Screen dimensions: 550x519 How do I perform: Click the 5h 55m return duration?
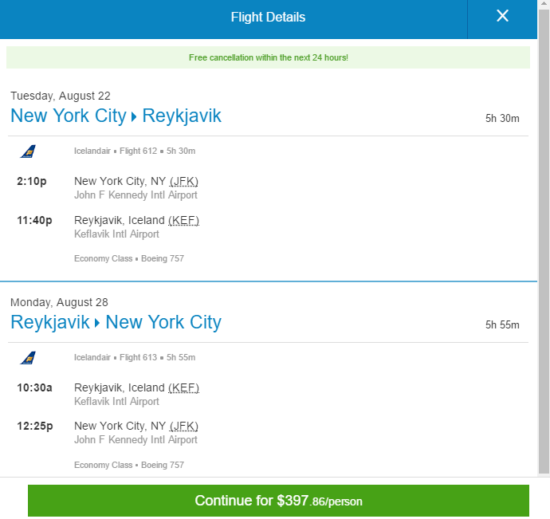[x=502, y=325]
